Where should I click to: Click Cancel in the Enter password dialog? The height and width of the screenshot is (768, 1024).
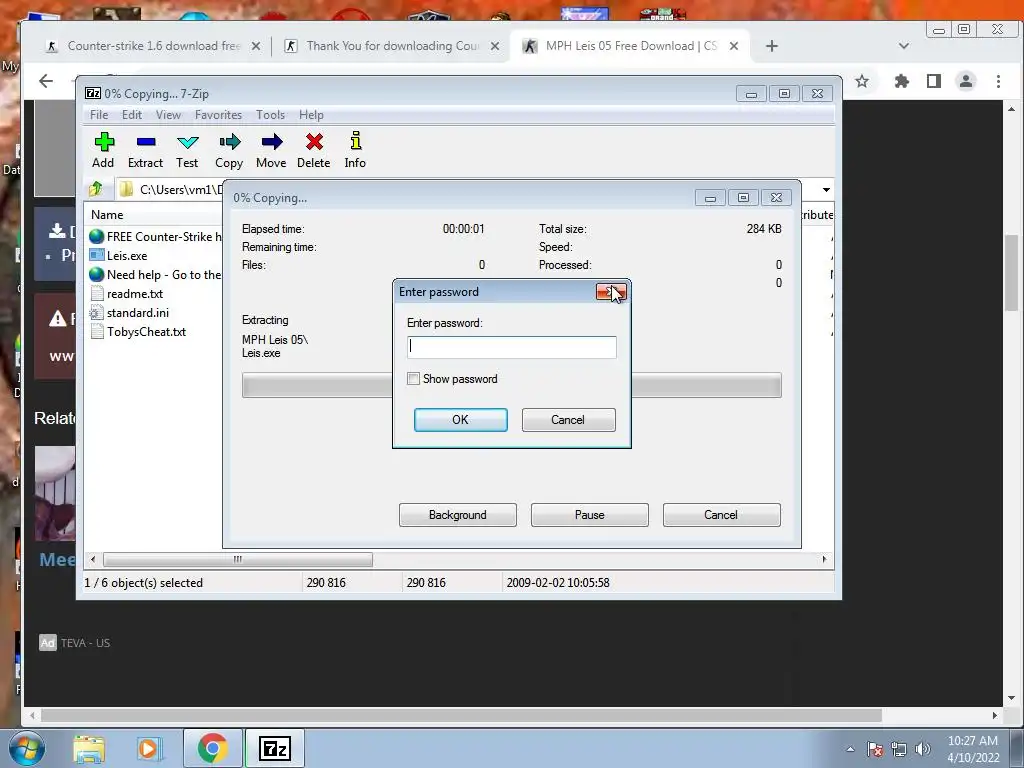coord(568,420)
